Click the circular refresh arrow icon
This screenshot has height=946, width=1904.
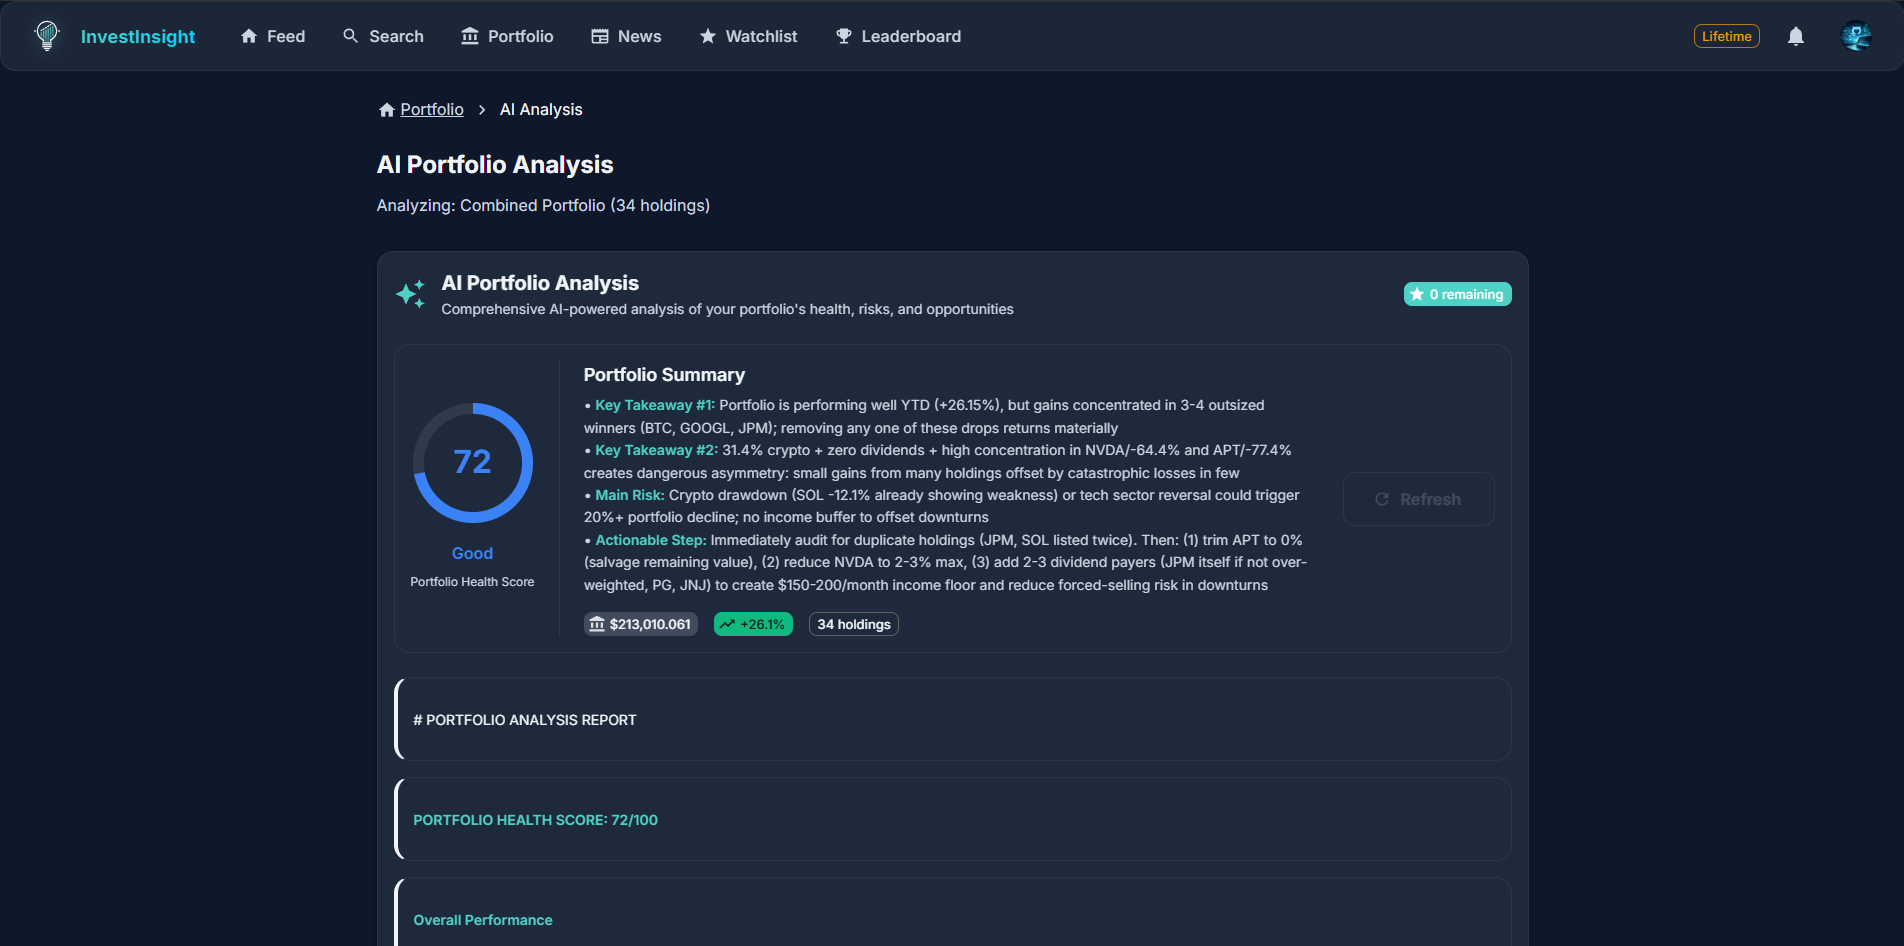(1383, 499)
